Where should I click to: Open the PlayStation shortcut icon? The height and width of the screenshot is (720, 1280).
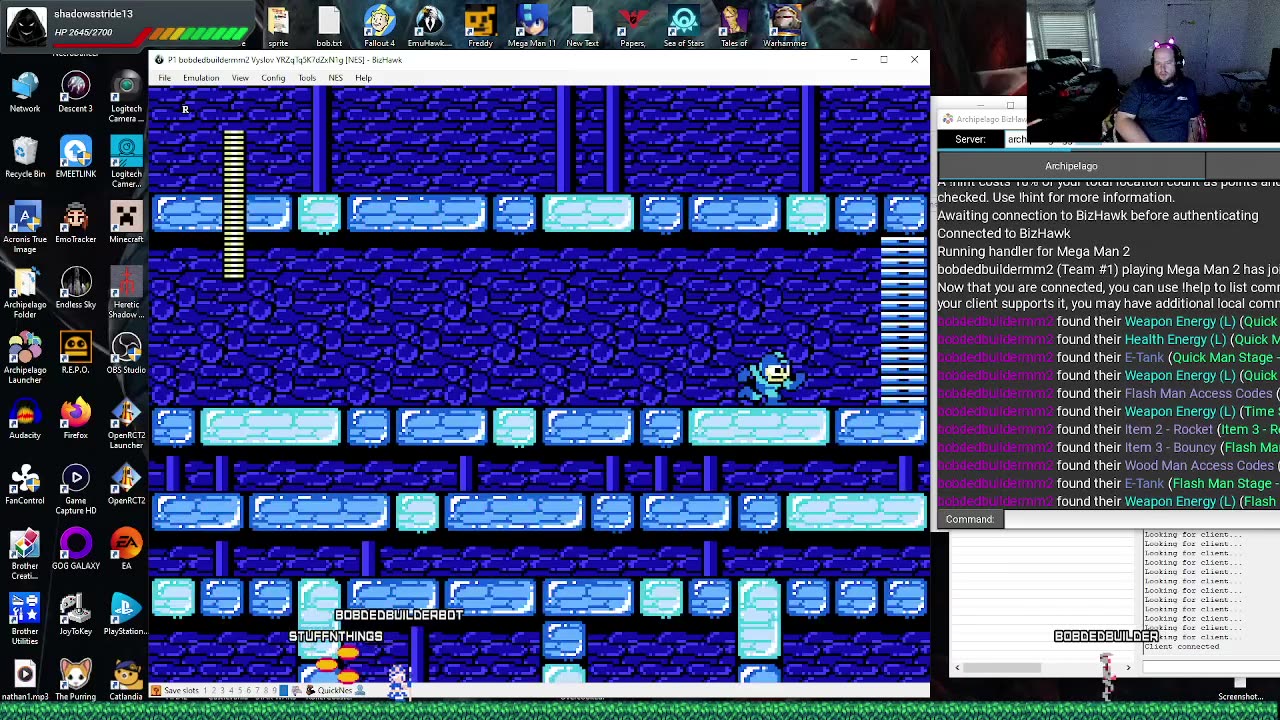[126, 615]
